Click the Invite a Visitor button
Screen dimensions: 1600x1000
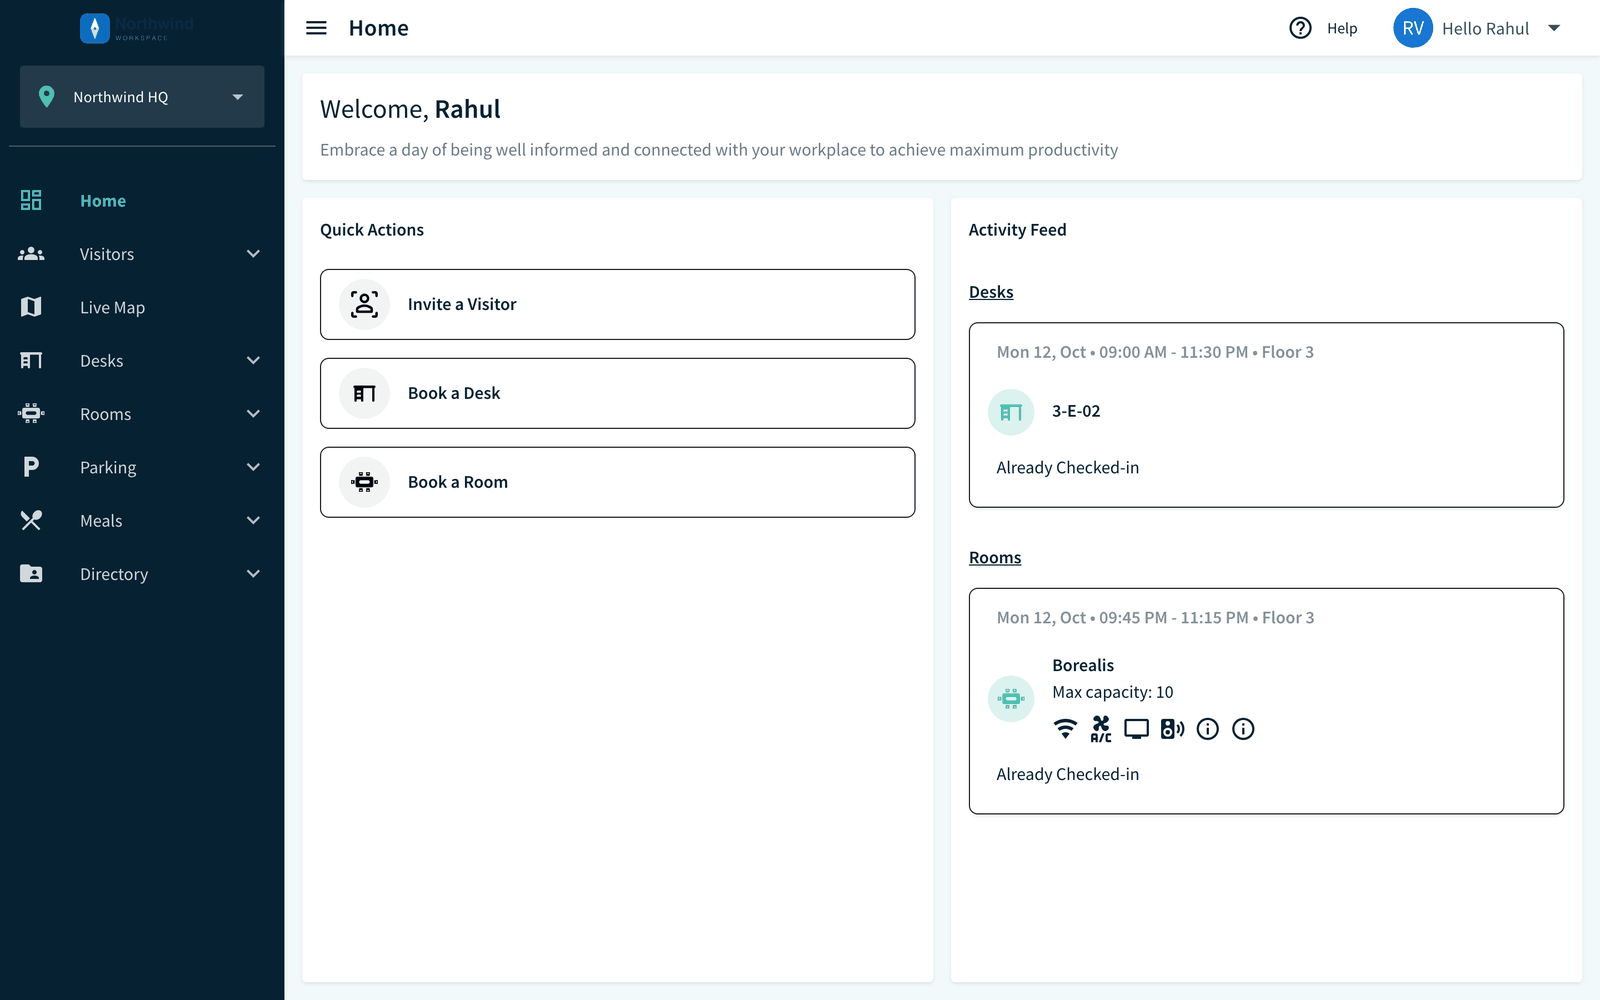click(x=617, y=304)
